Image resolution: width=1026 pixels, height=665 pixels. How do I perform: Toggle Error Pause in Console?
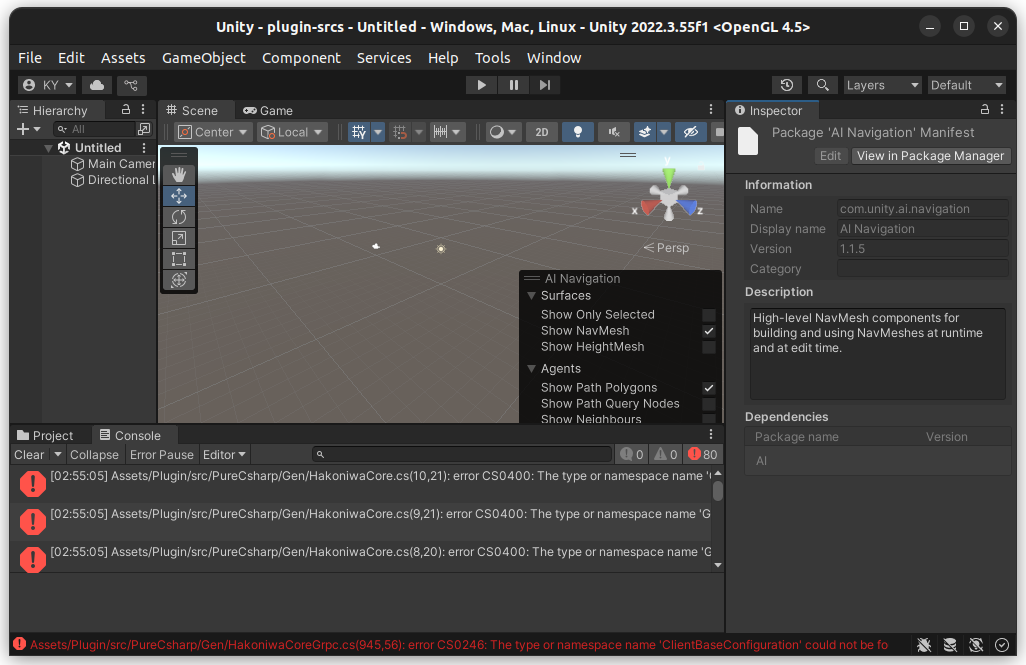162,455
